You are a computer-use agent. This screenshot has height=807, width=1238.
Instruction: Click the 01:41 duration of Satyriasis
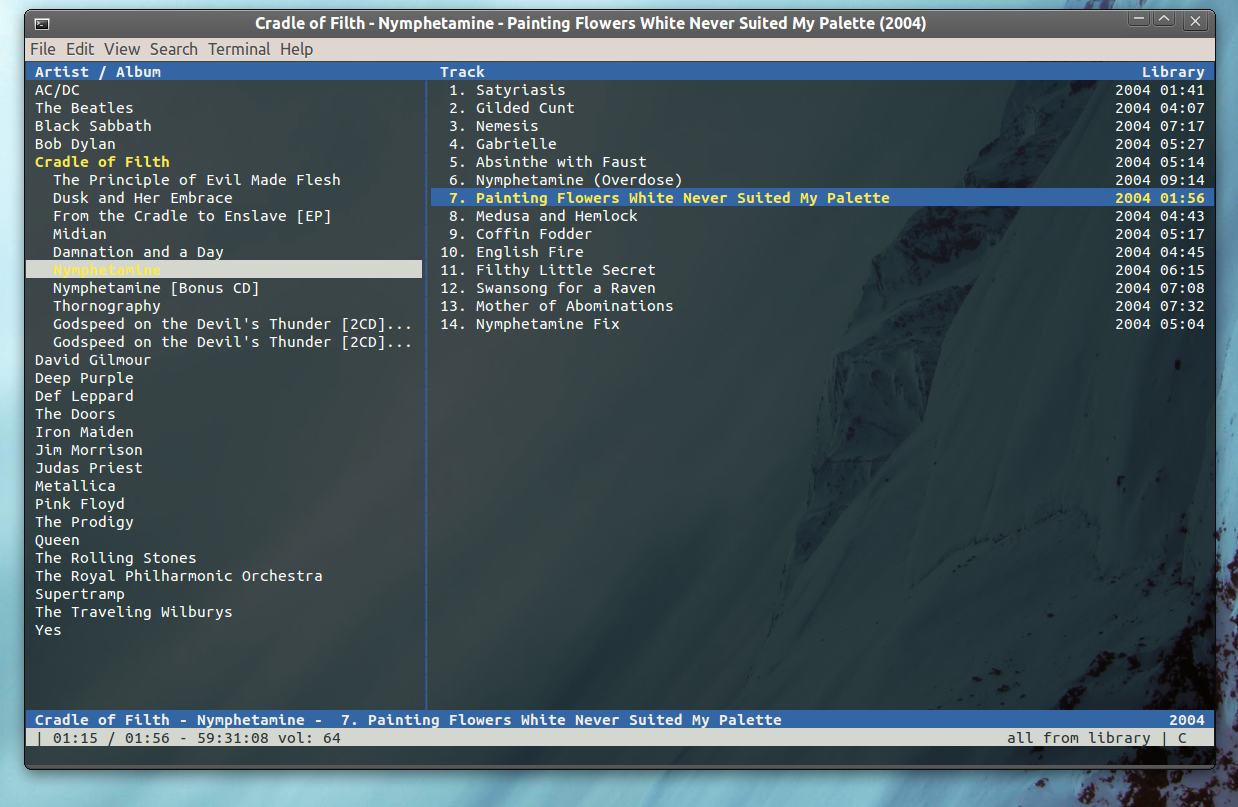point(1182,90)
